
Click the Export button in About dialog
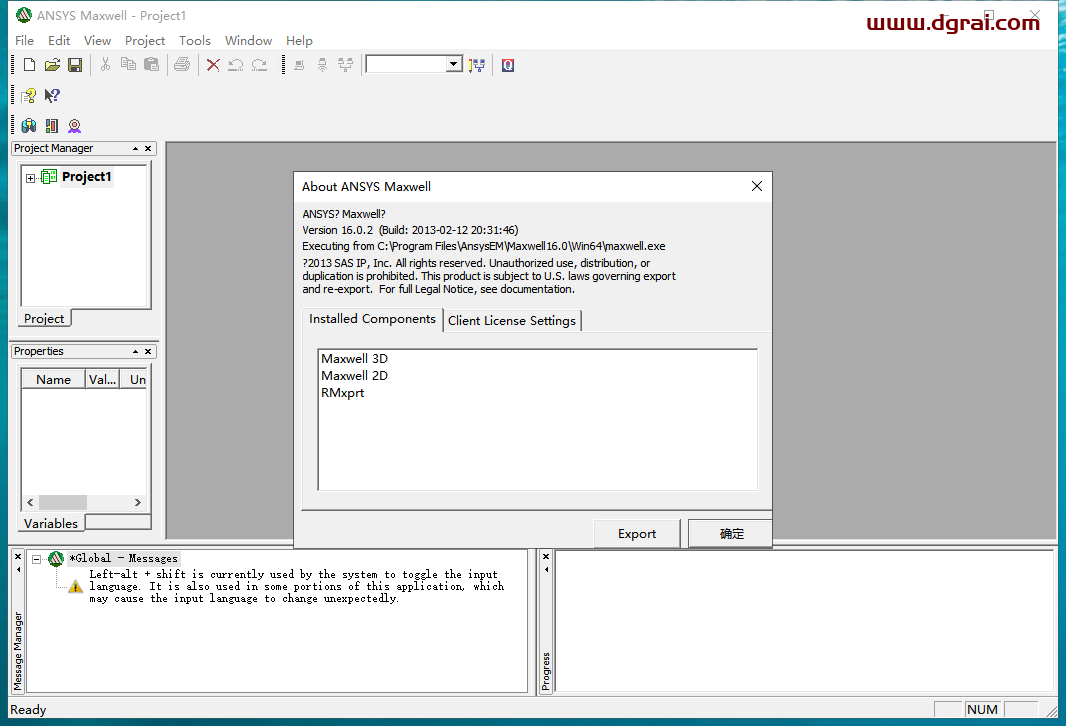click(637, 534)
